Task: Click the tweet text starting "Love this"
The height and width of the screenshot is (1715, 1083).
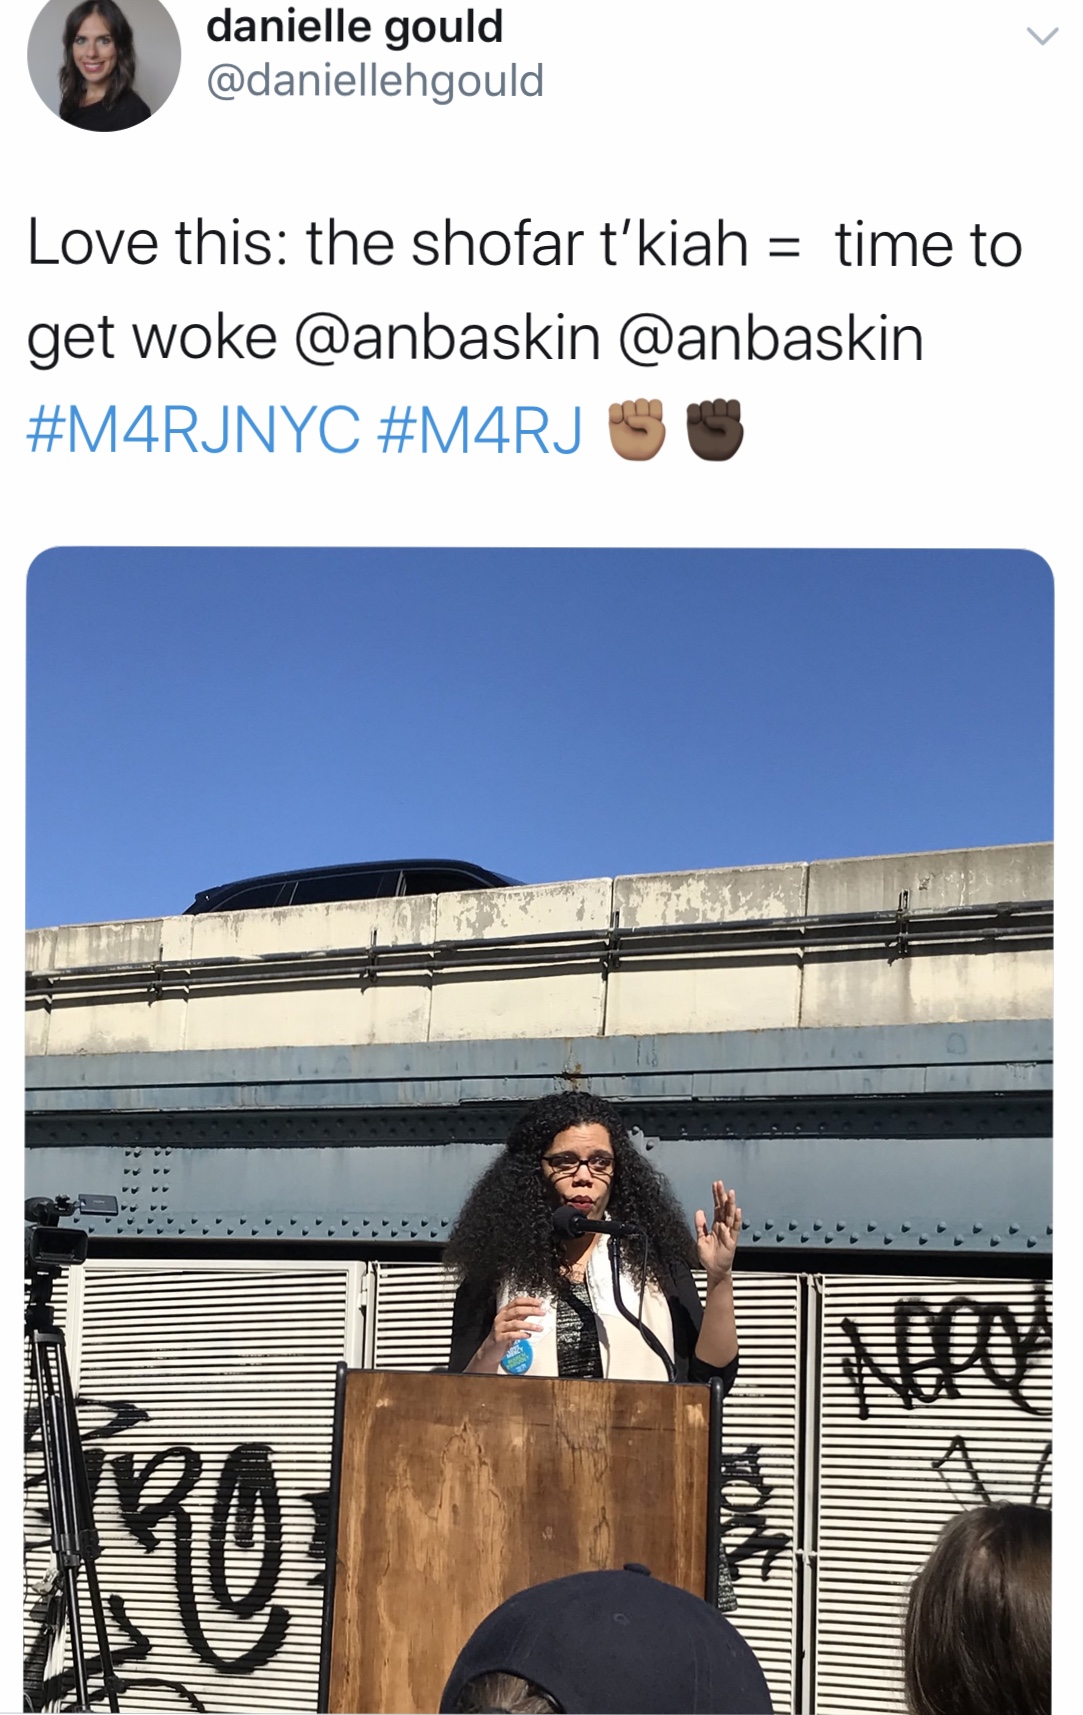Action: pyautogui.click(x=525, y=337)
